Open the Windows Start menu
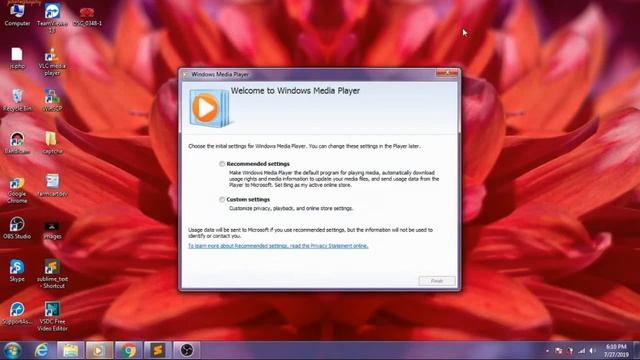 click(x=12, y=350)
